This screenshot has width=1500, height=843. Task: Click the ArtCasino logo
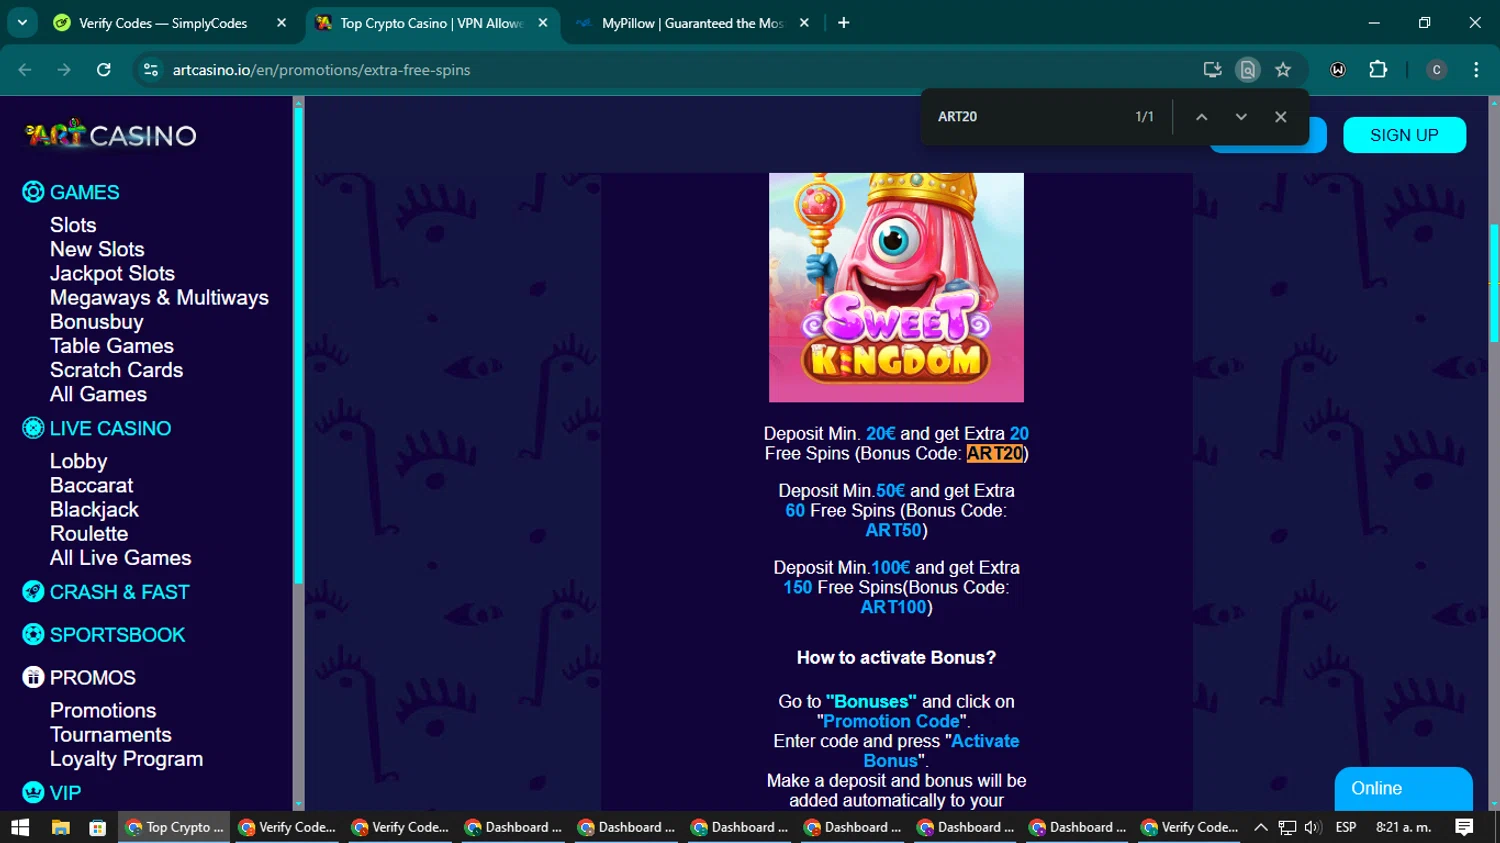tap(111, 135)
